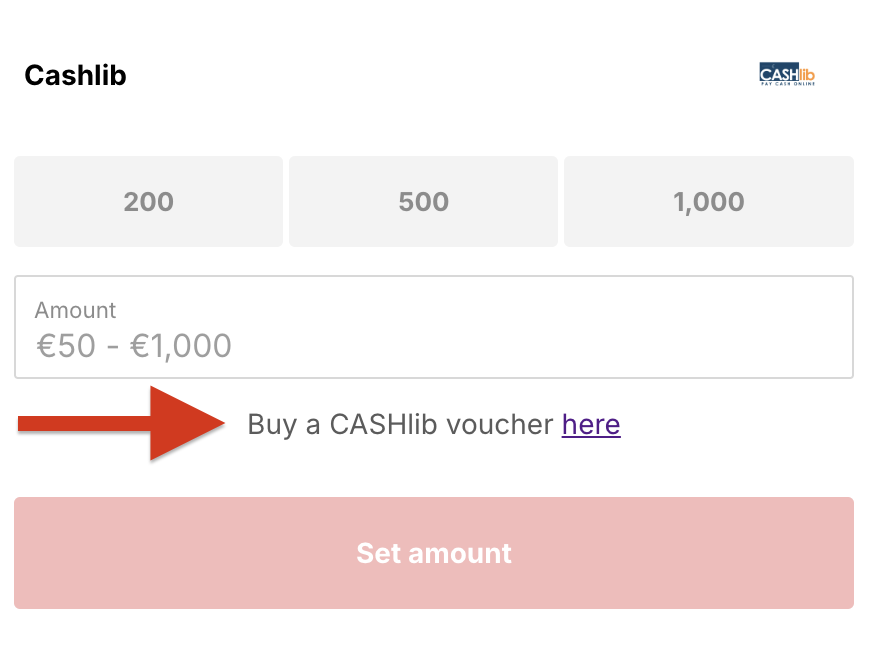Click the word 'Buy' in voucher sentence
This screenshot has height=646, width=872.
tap(269, 425)
